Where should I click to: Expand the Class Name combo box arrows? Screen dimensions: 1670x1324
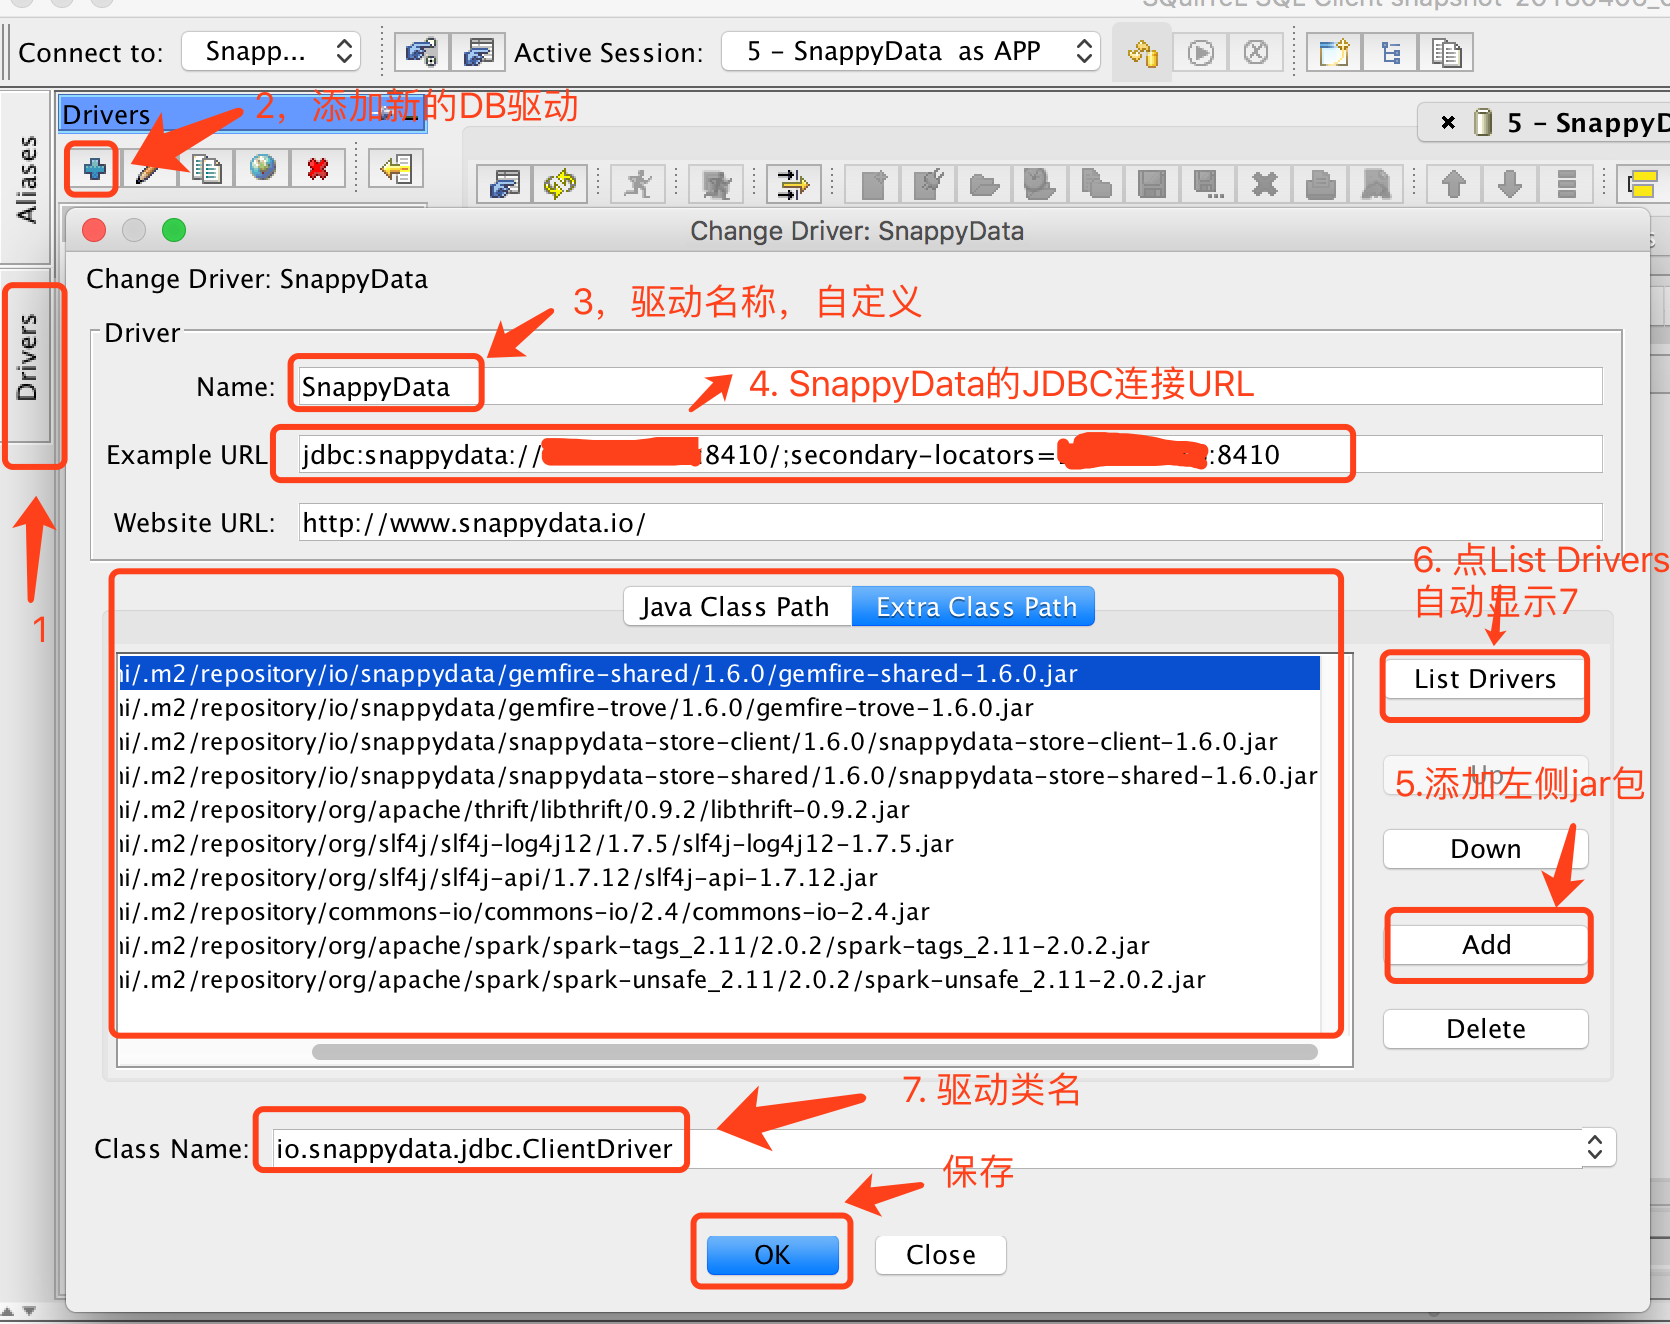click(x=1594, y=1147)
